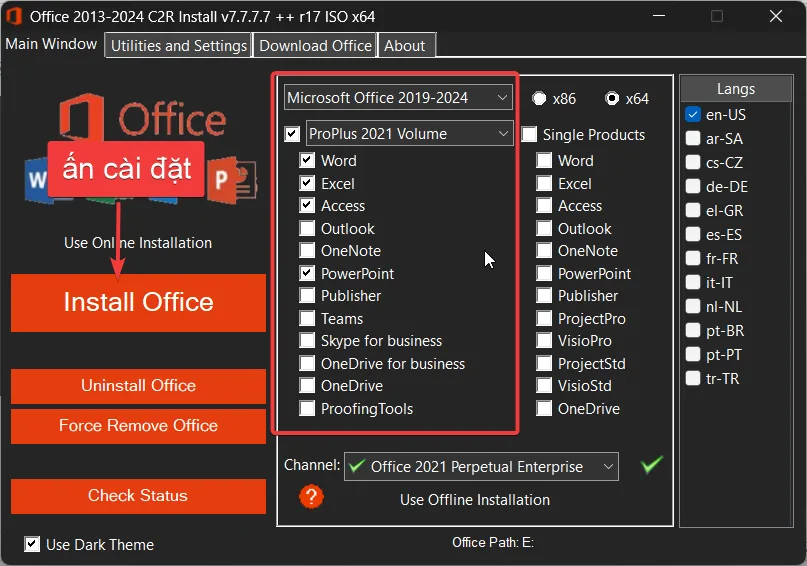This screenshot has height=566, width=807.
Task: Enable the pt-PT language
Action: point(693,354)
